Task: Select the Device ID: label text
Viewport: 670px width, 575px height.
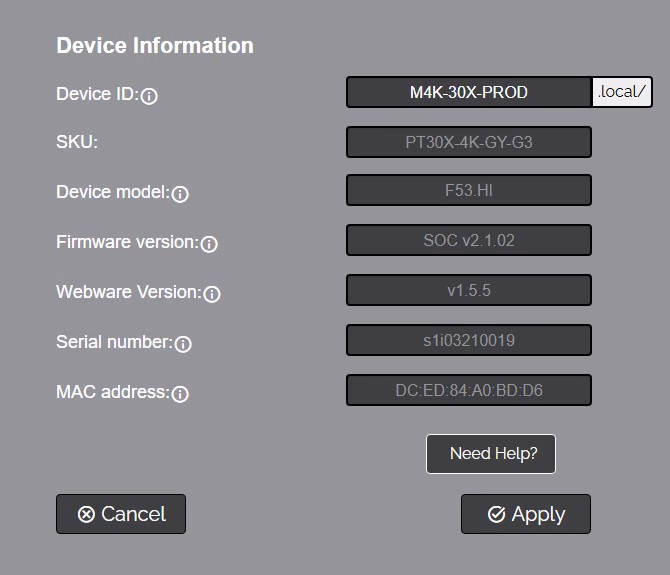Action: (x=97, y=94)
